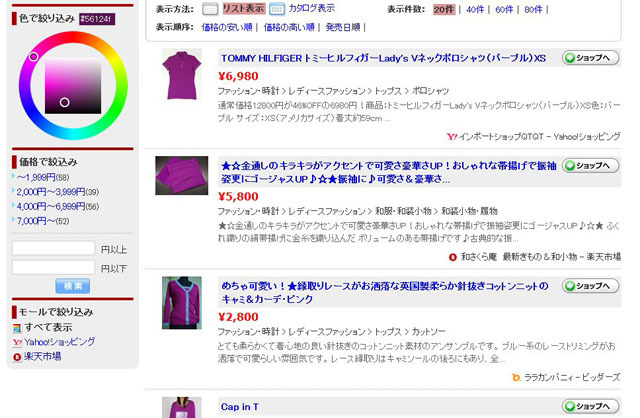
Task: Click the 検索 price search button
Action: (x=73, y=286)
